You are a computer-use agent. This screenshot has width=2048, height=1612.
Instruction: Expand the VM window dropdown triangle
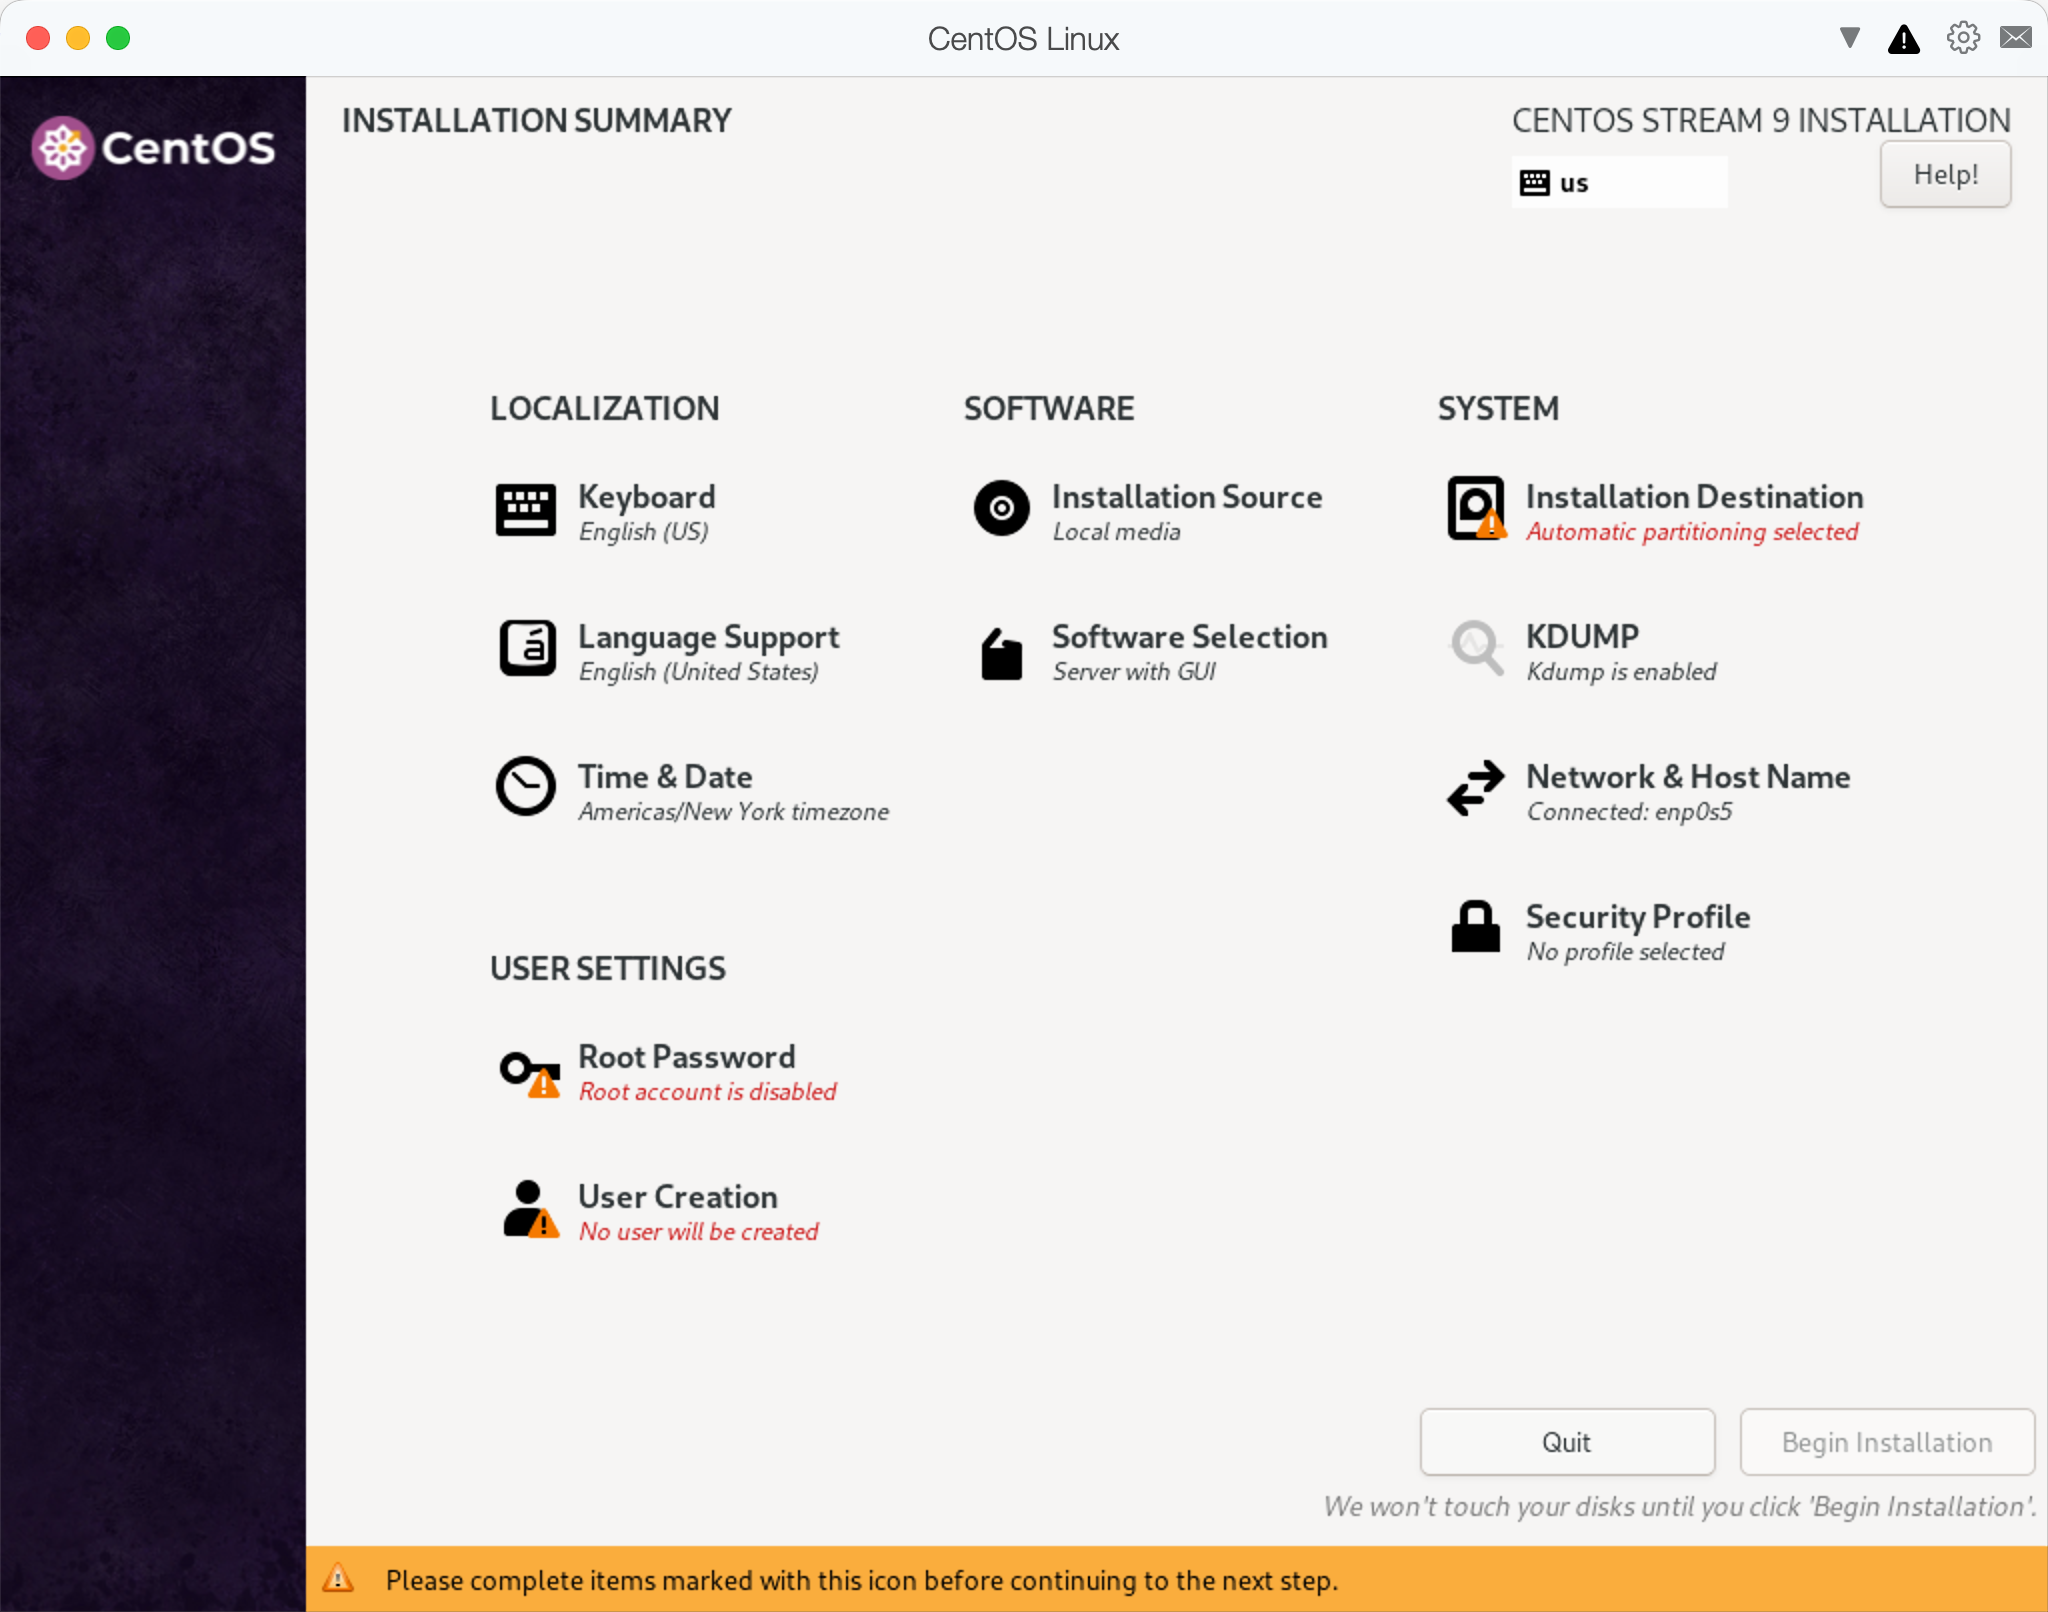(x=1850, y=38)
